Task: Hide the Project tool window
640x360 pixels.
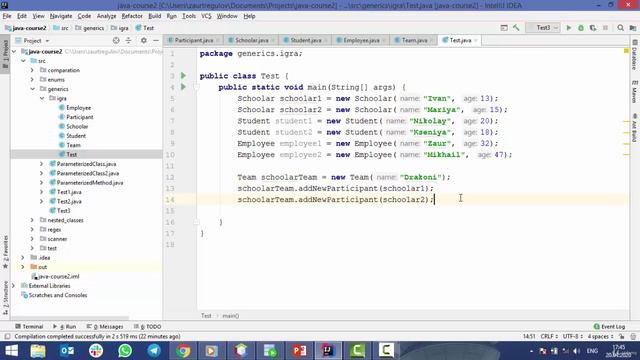Action: point(156,40)
